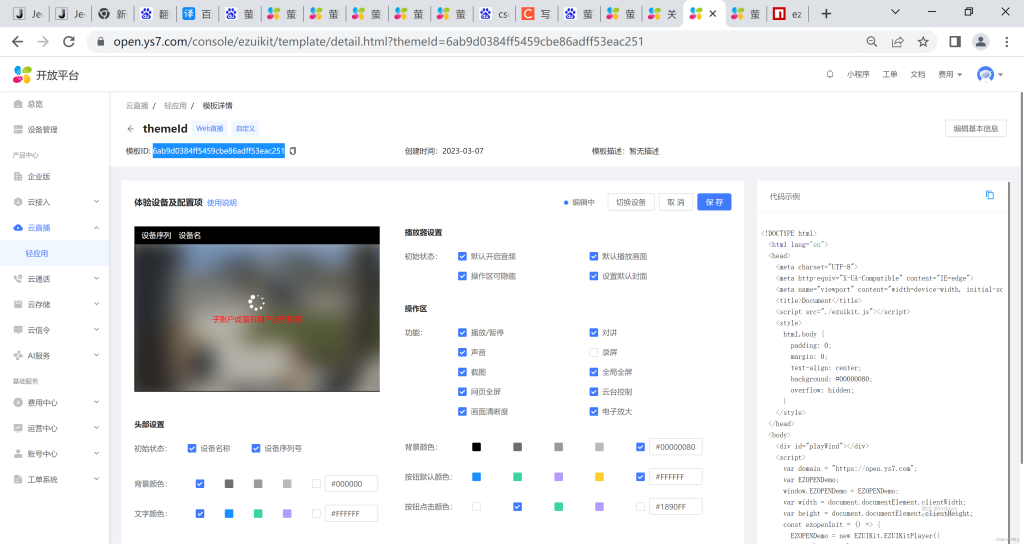1024x544 pixels.
Task: Pick the black 背景颜色 swatch in 操作区
Action: pos(477,447)
